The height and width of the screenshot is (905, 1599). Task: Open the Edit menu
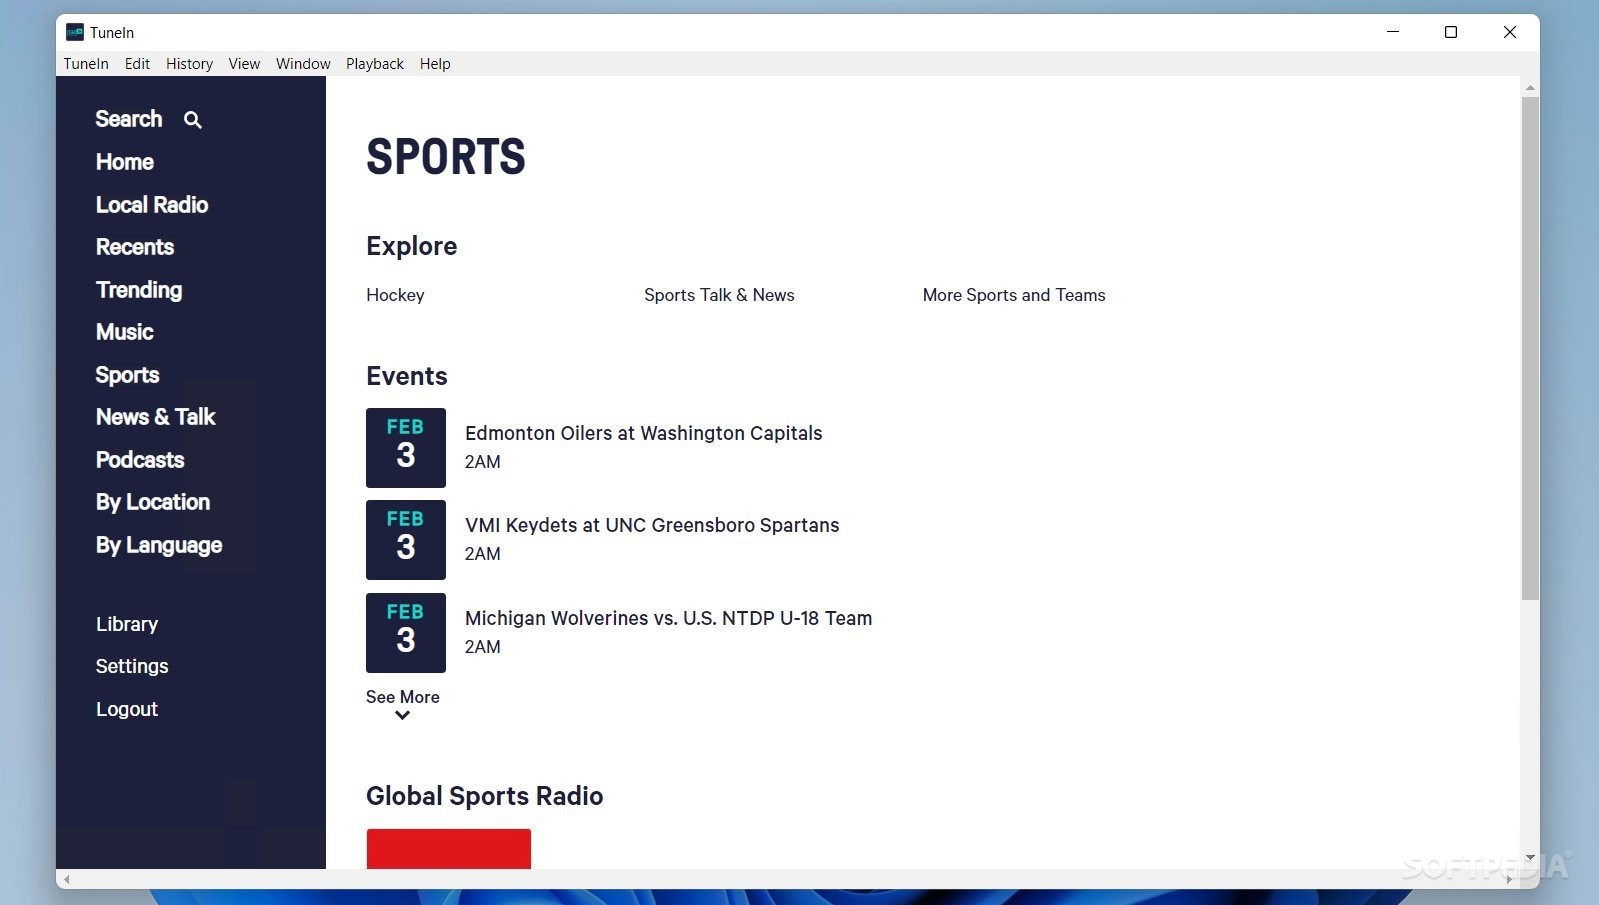point(137,64)
